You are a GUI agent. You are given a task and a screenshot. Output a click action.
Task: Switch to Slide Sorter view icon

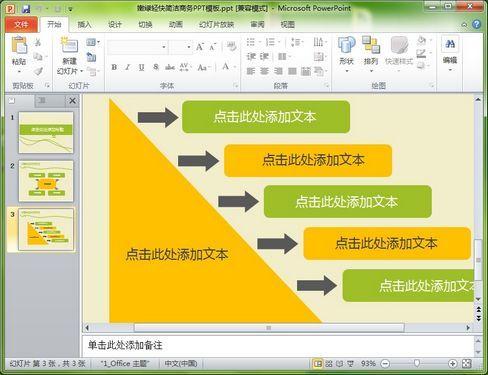[329, 364]
